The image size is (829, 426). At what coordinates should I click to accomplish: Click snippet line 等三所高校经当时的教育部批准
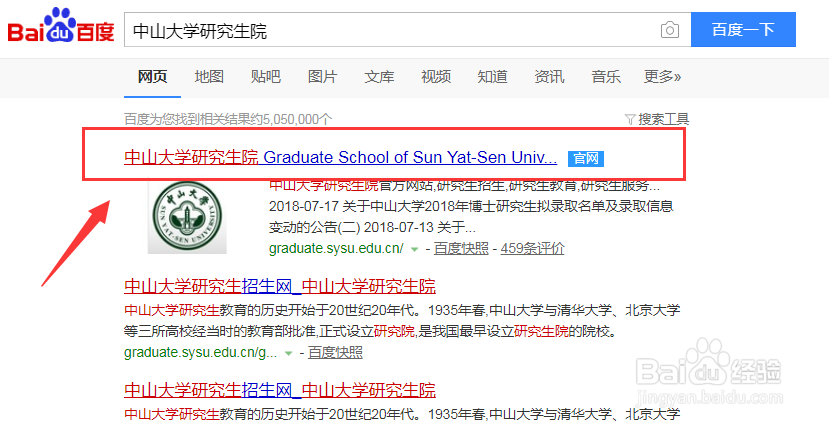[x=371, y=331]
